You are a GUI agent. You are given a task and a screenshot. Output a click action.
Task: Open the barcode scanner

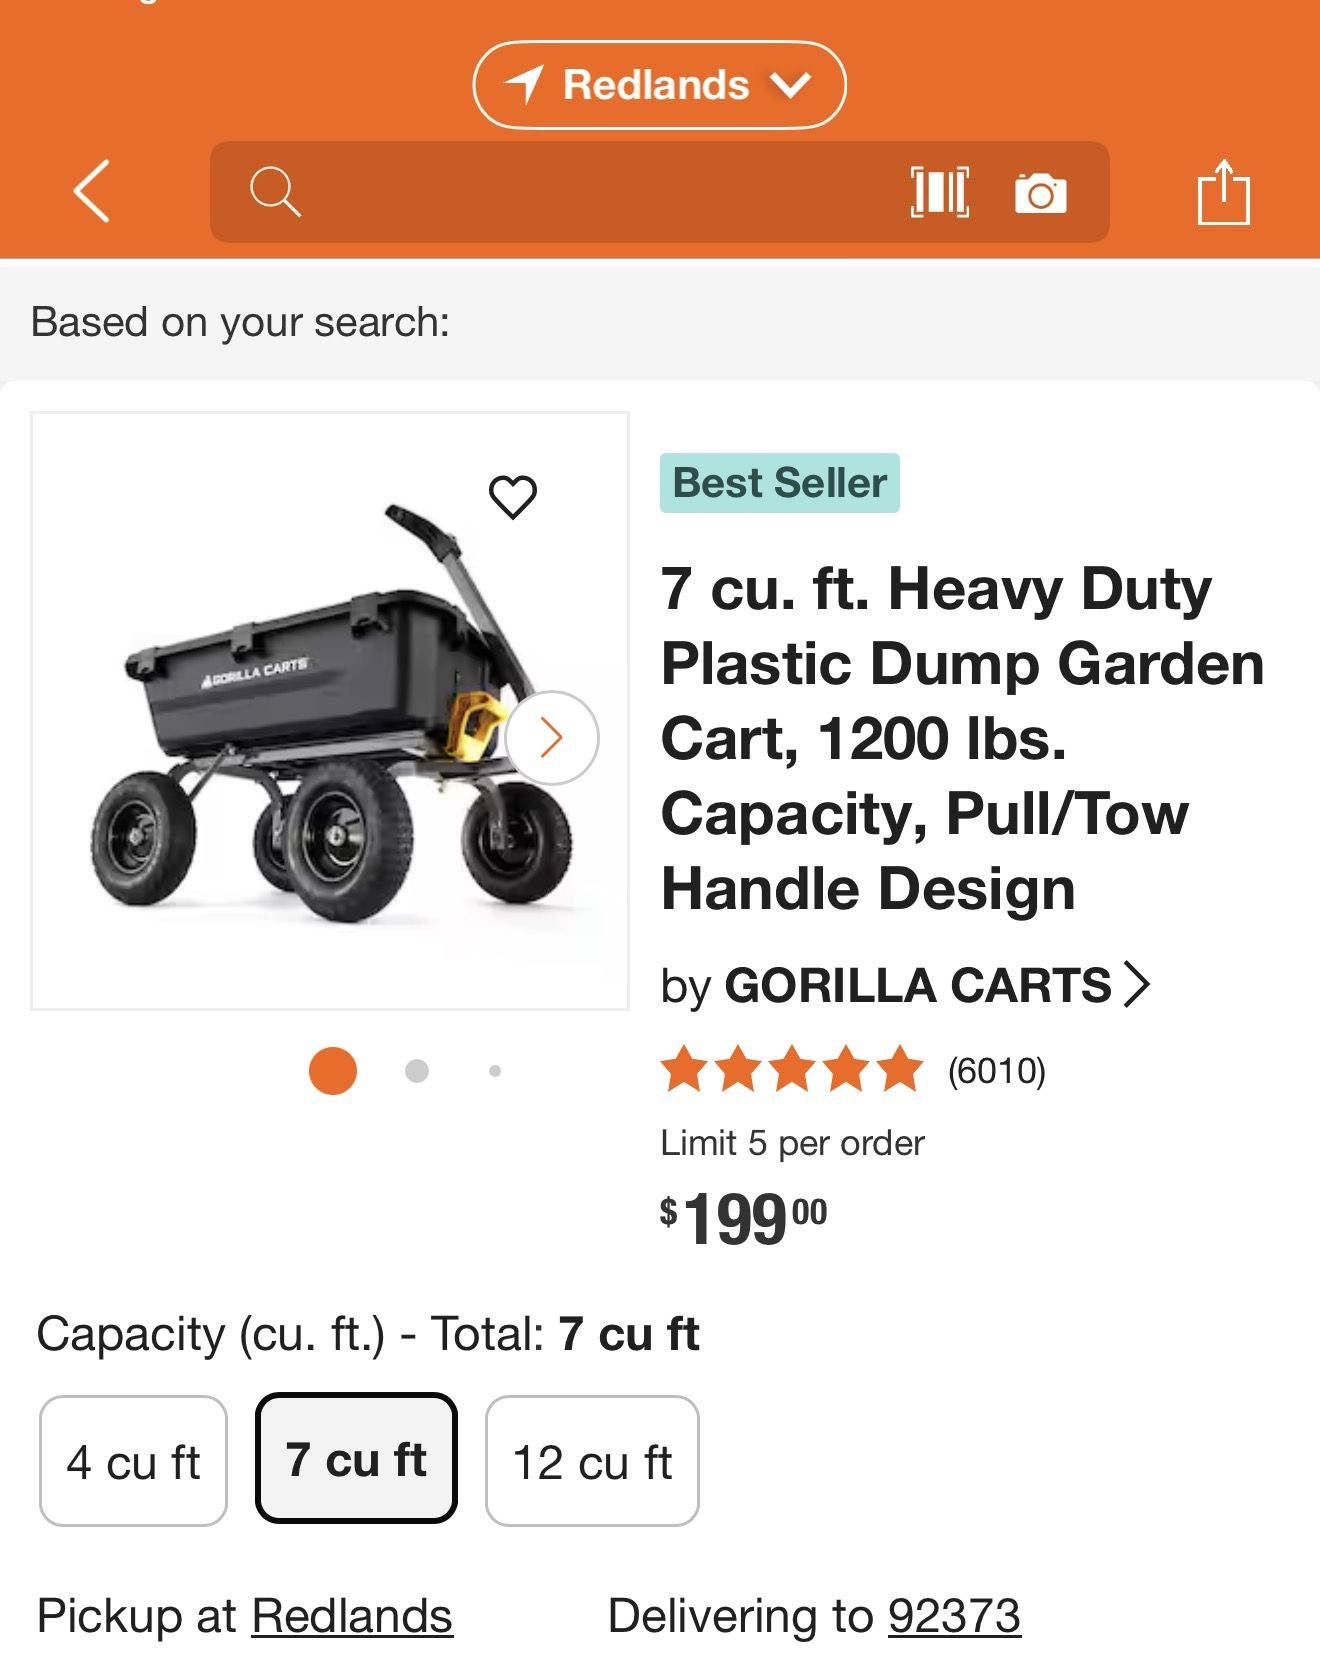click(x=939, y=191)
